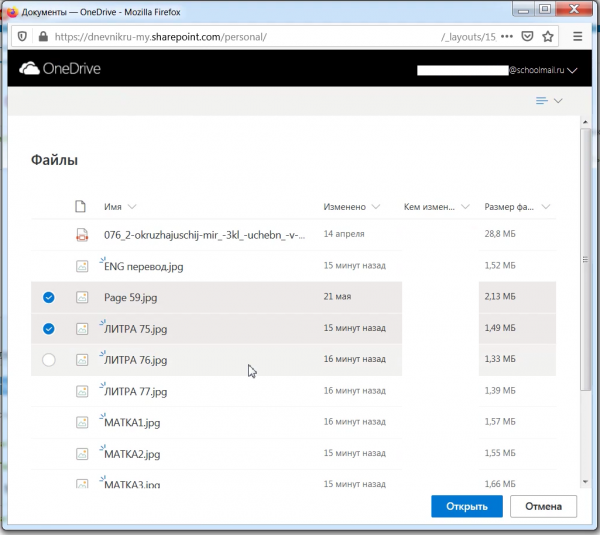Click the Отмена button
600x535 pixels.
click(x=543, y=506)
